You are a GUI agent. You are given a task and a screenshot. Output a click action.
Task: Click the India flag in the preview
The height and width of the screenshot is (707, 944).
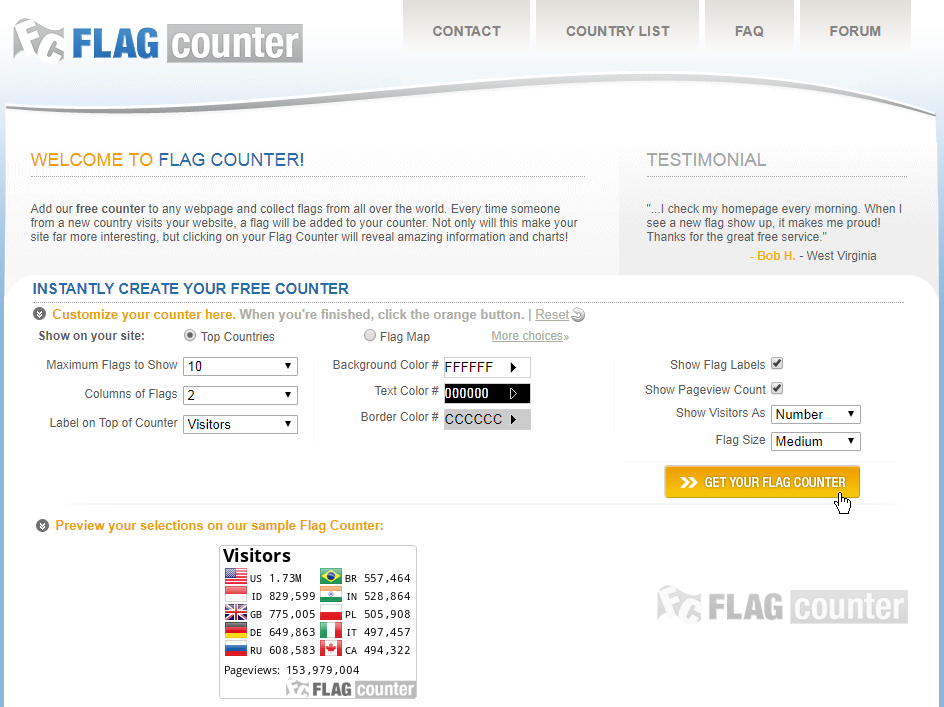(x=331, y=594)
